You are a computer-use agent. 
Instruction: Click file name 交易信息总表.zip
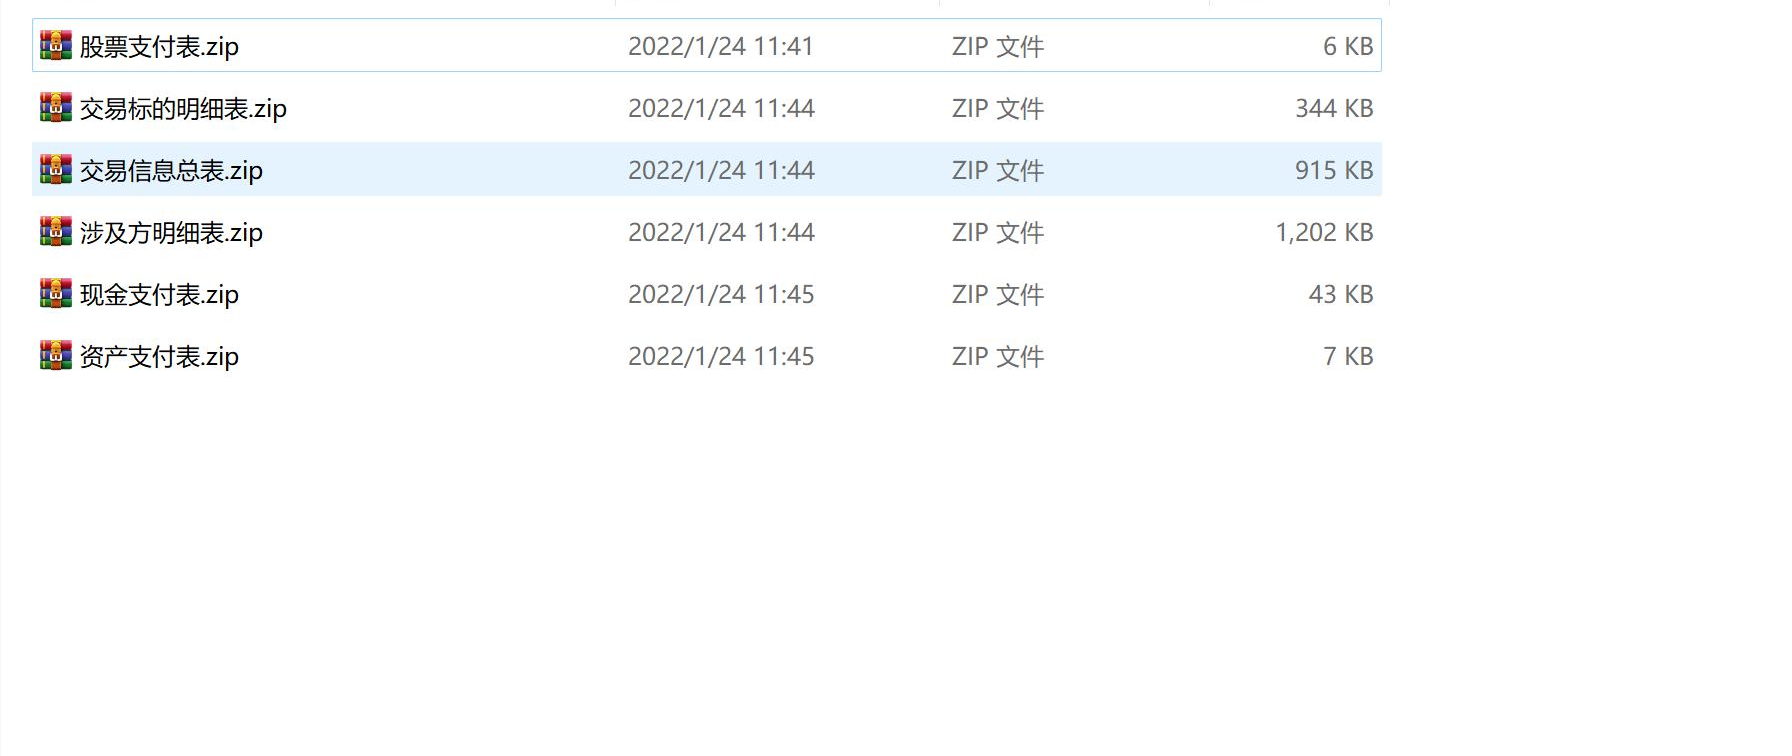171,171
